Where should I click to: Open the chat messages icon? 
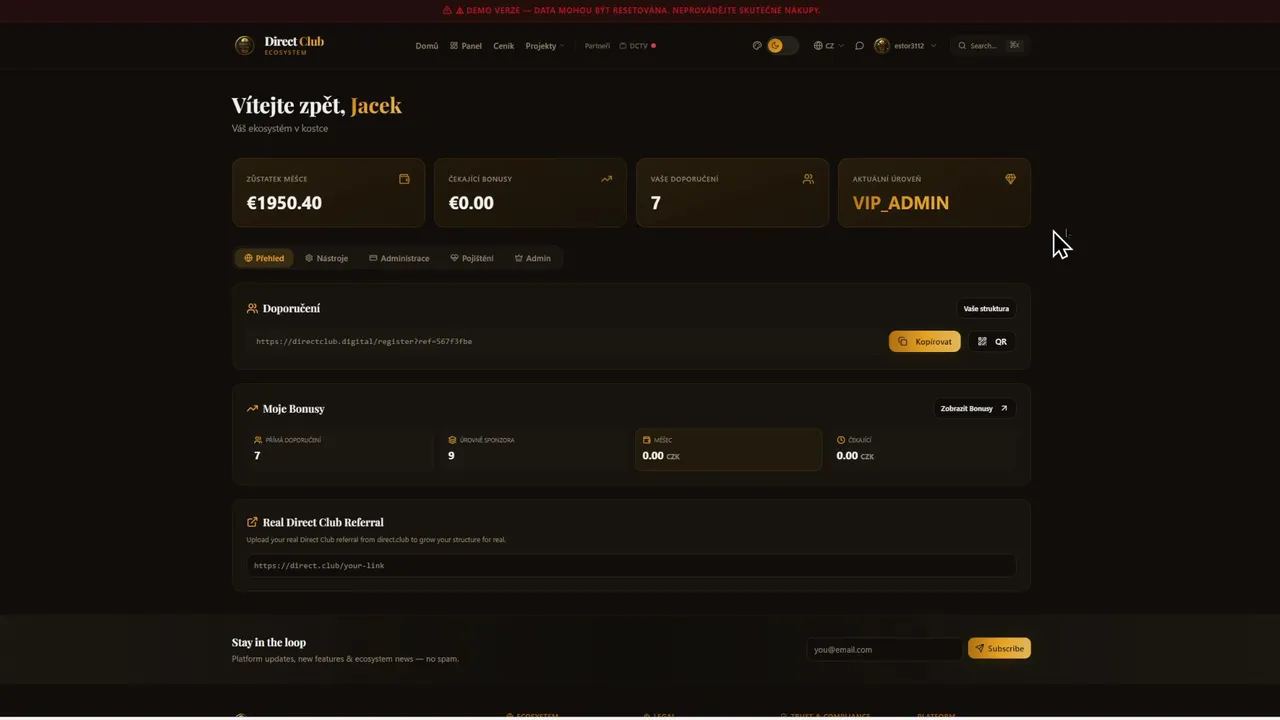pyautogui.click(x=859, y=46)
